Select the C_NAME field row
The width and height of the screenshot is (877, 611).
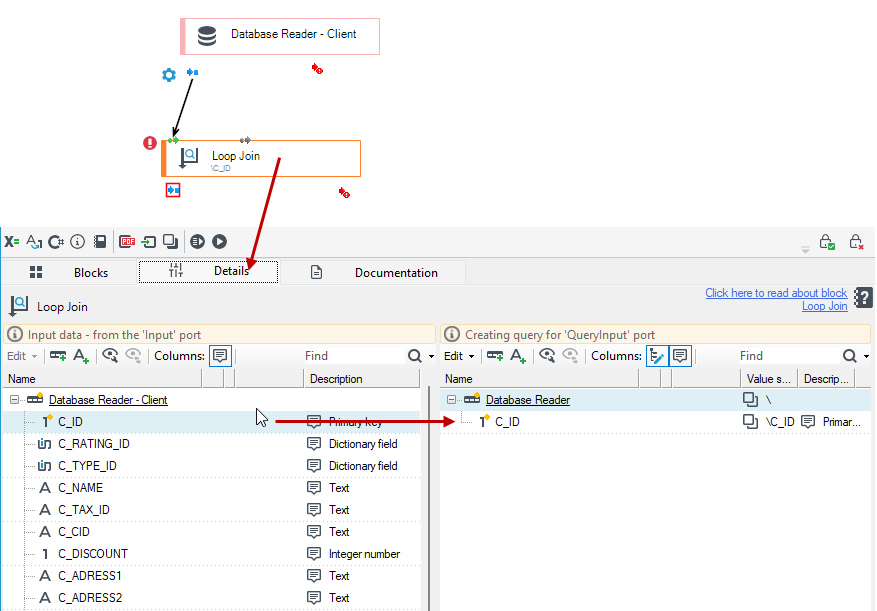pos(211,487)
